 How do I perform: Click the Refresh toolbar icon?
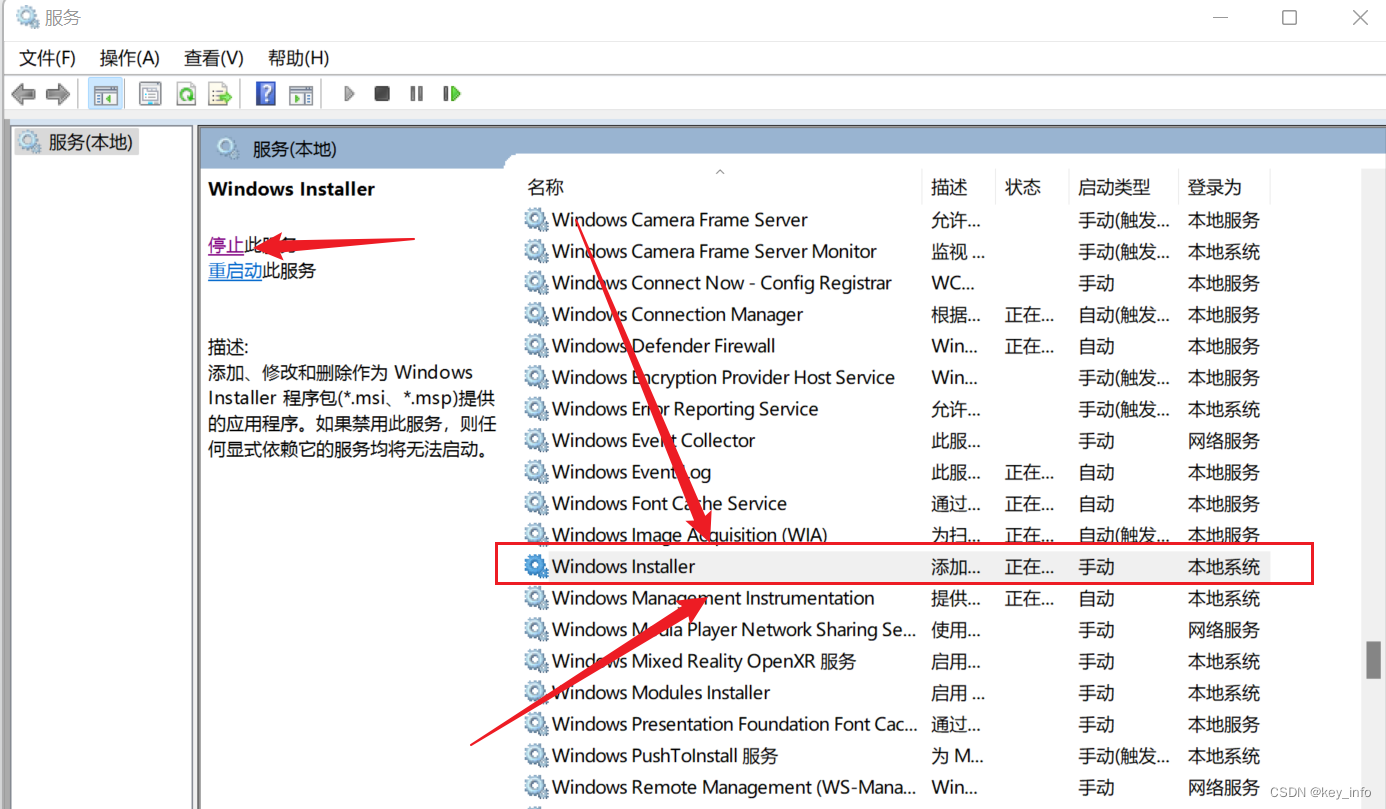186,94
